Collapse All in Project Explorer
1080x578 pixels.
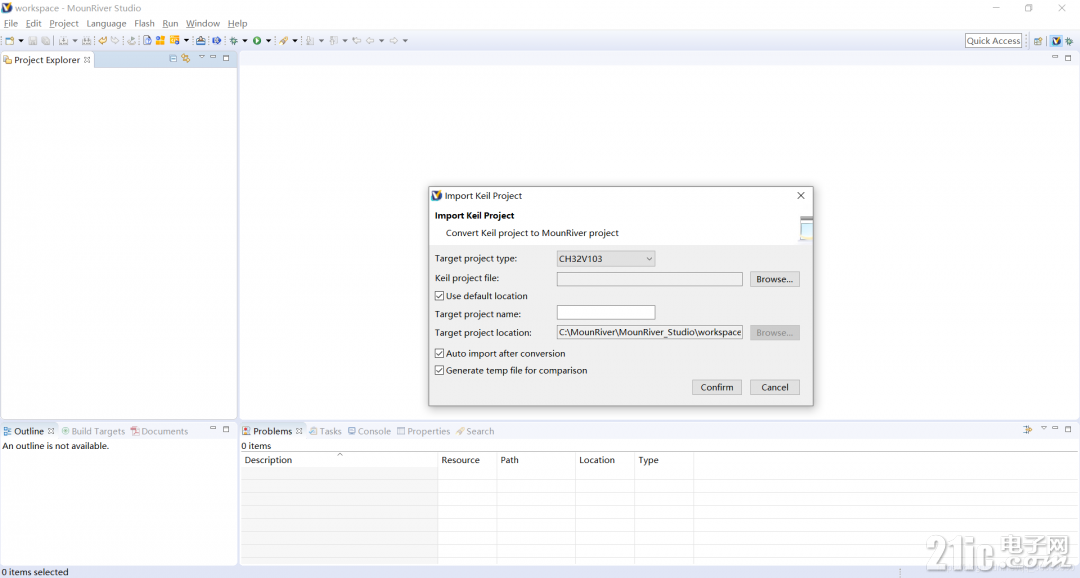[x=173, y=59]
